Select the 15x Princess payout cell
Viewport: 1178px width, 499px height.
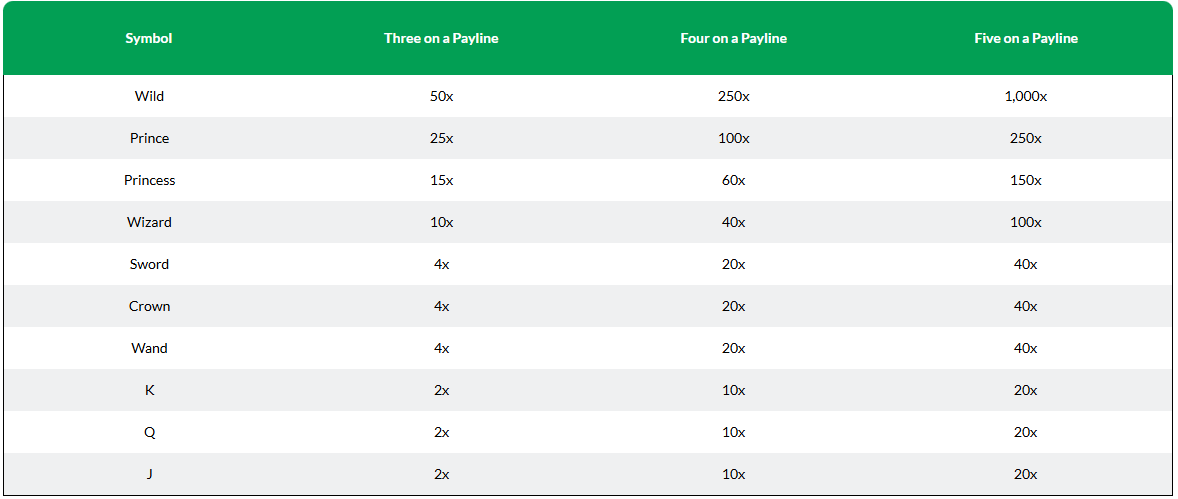(441, 180)
